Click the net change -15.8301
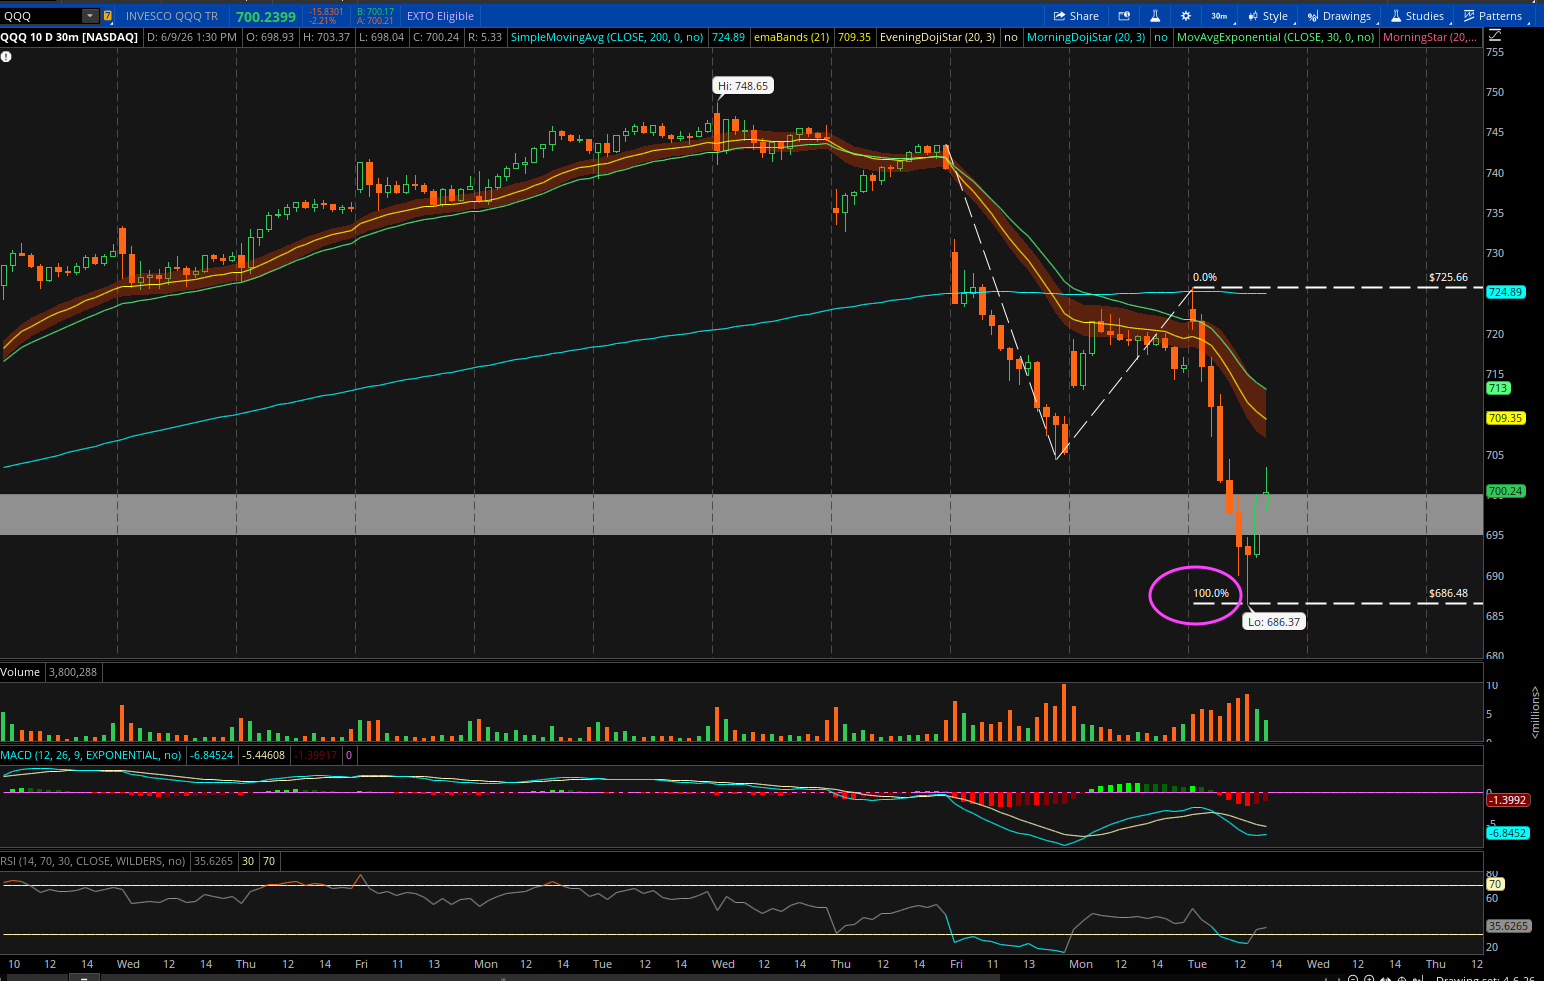1544x981 pixels. pyautogui.click(x=326, y=12)
